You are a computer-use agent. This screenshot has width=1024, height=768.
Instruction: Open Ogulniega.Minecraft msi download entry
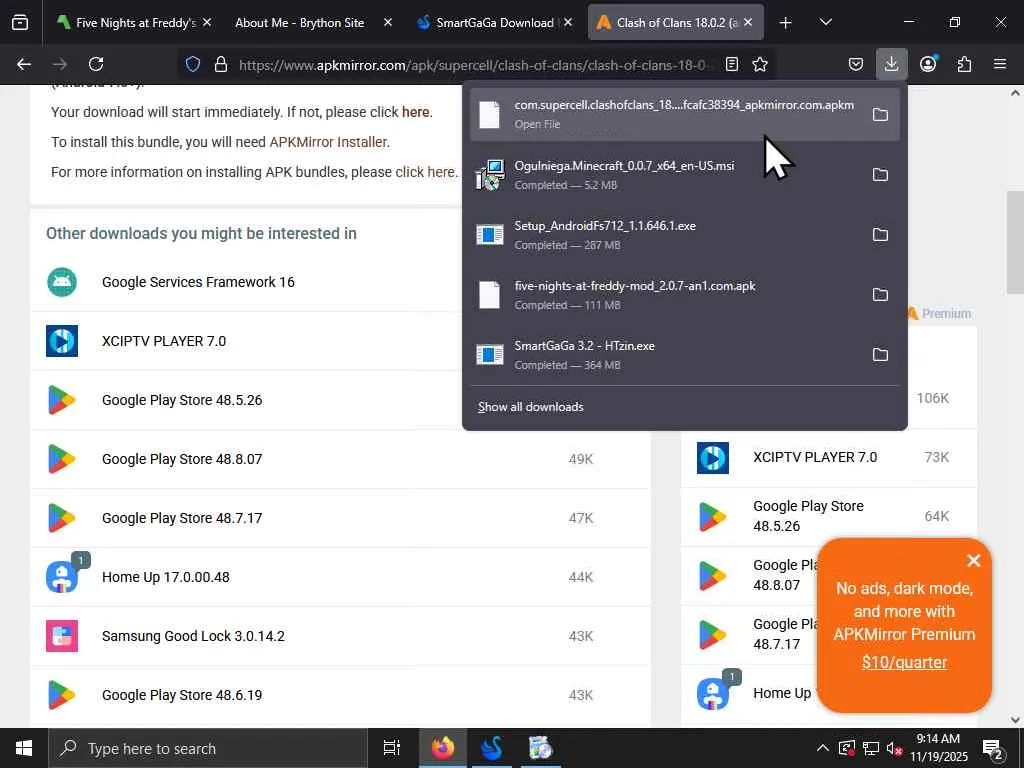point(666,174)
